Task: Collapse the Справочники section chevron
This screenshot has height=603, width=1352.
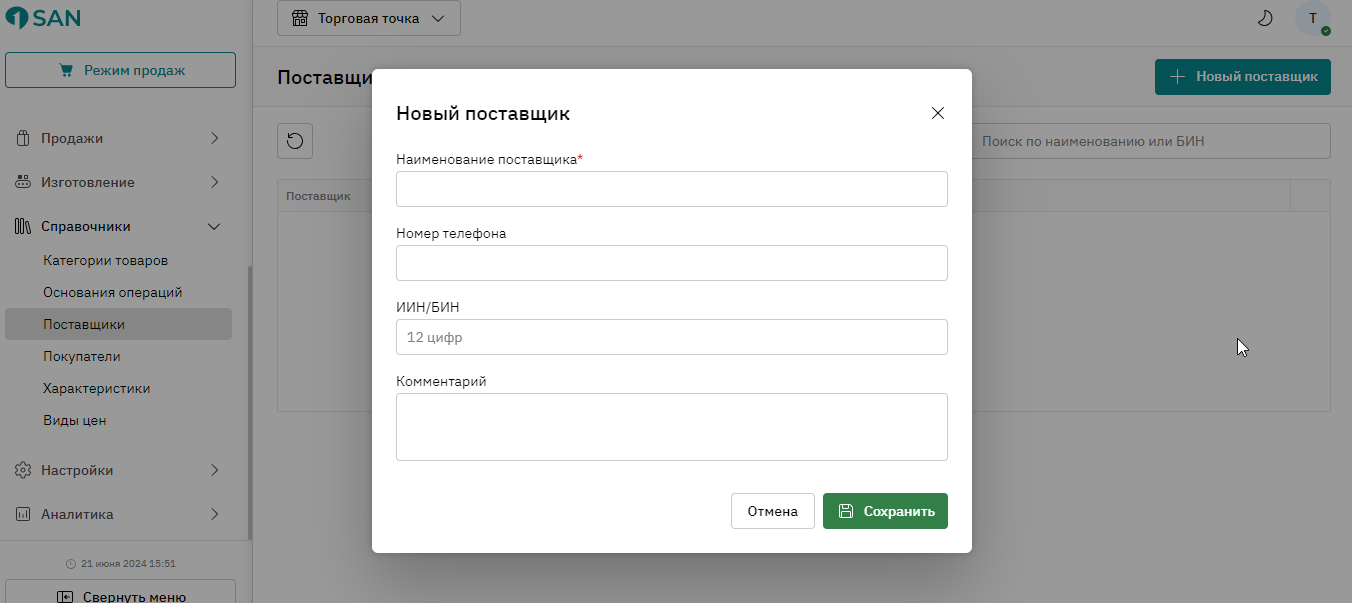Action: click(x=214, y=226)
